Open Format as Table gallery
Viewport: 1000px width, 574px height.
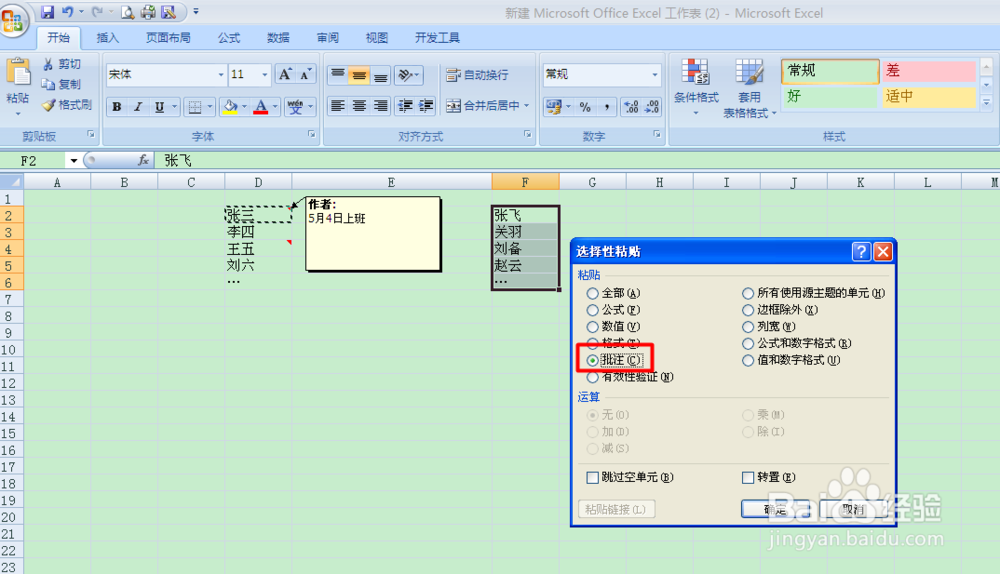(x=749, y=87)
